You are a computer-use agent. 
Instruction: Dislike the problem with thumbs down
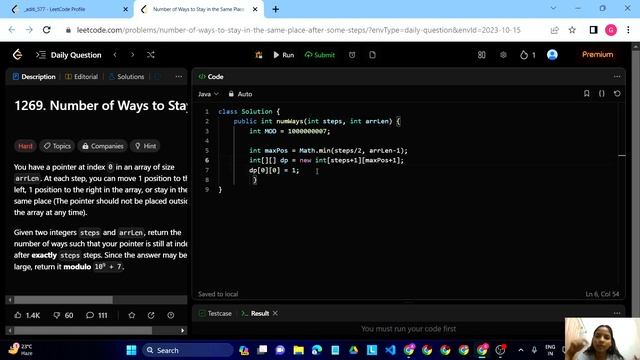click(x=63, y=315)
